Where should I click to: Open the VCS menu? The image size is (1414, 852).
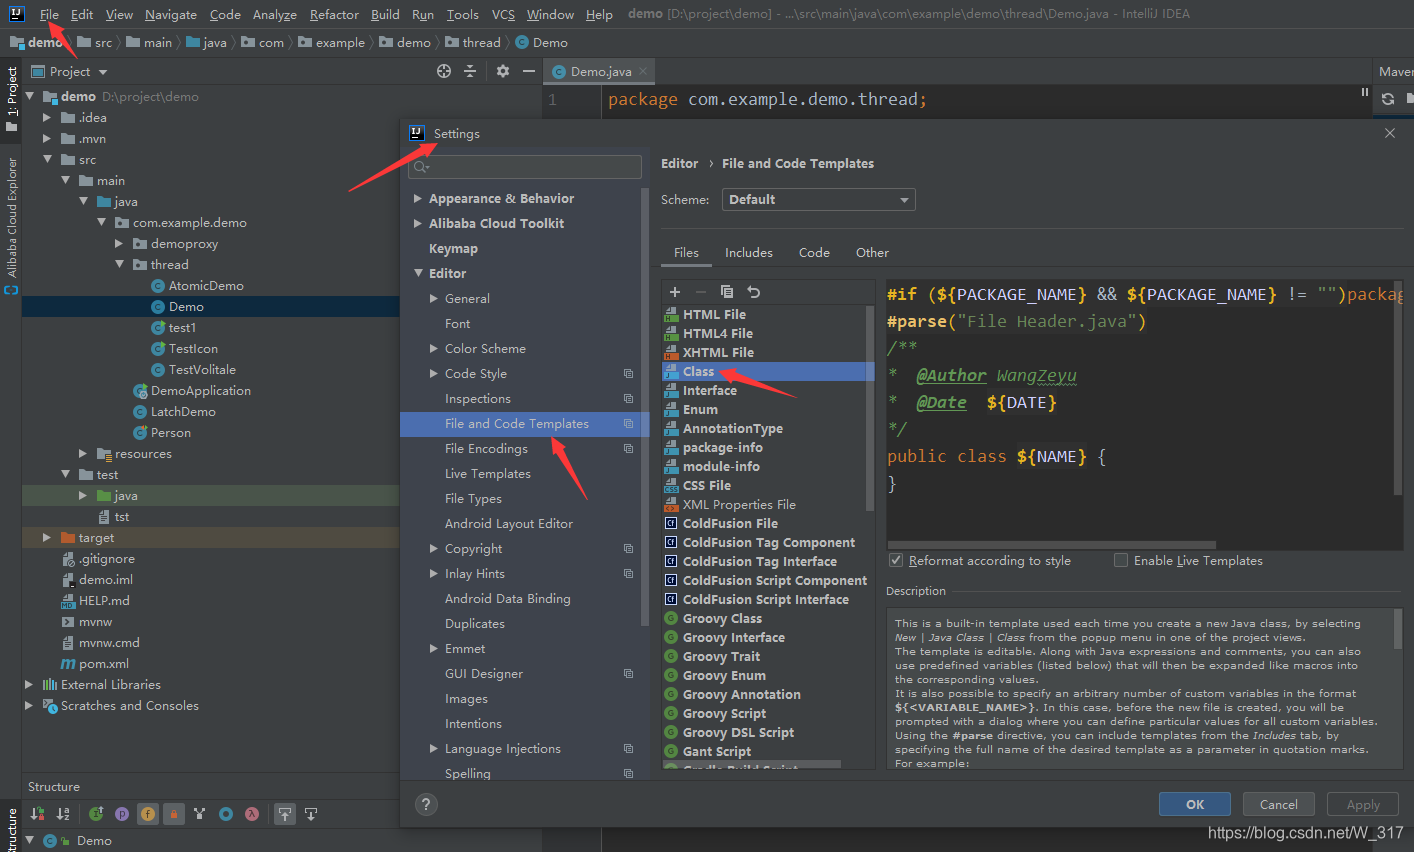click(503, 14)
